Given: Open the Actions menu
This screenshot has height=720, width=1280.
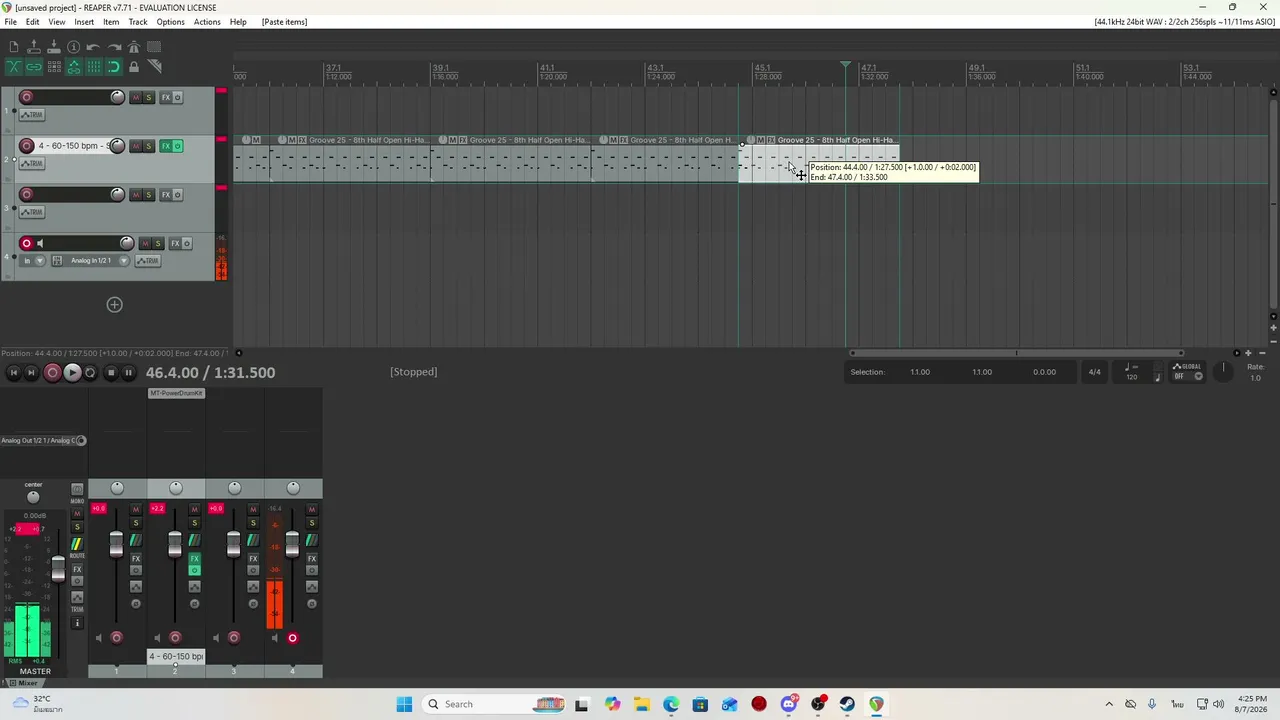Looking at the screenshot, I should (x=207, y=22).
